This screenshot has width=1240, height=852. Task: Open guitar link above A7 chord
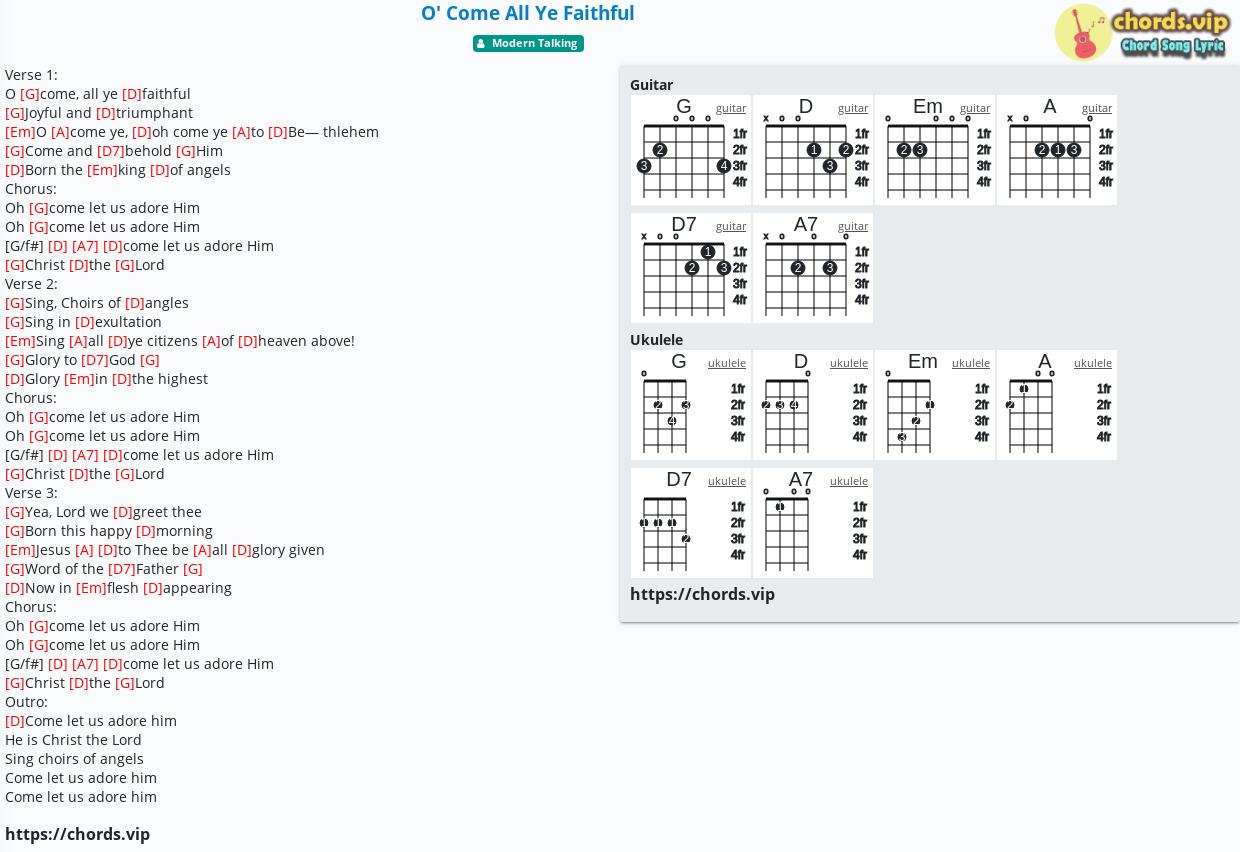click(x=853, y=226)
